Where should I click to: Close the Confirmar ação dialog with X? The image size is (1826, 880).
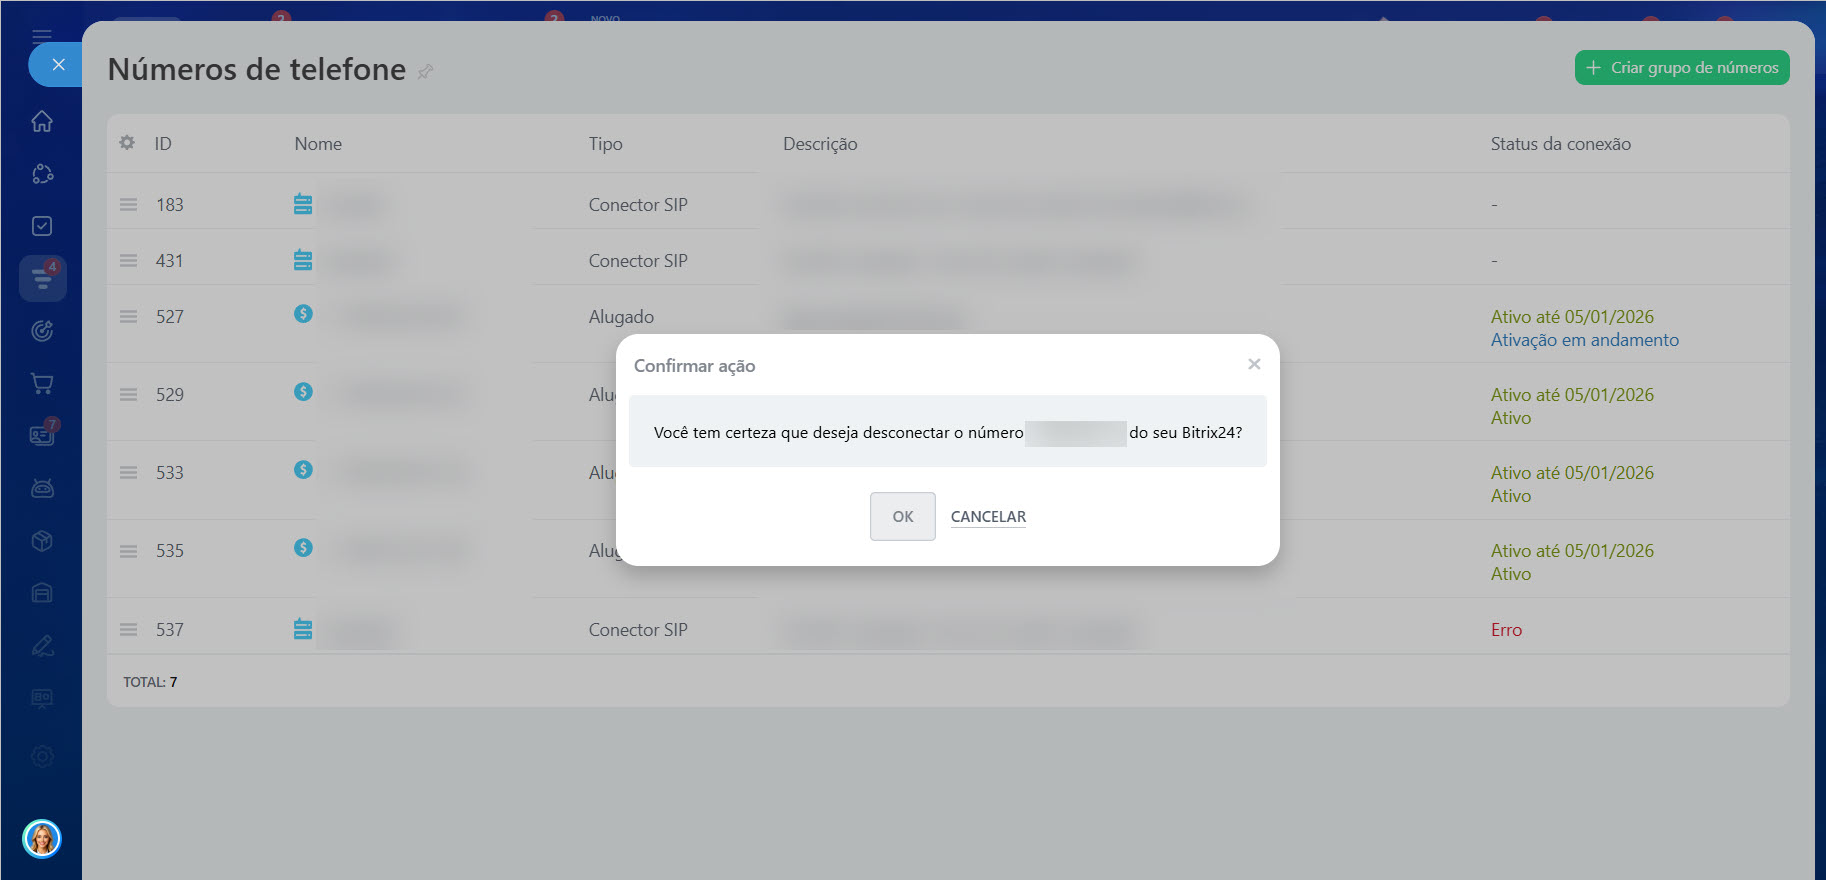(x=1254, y=364)
